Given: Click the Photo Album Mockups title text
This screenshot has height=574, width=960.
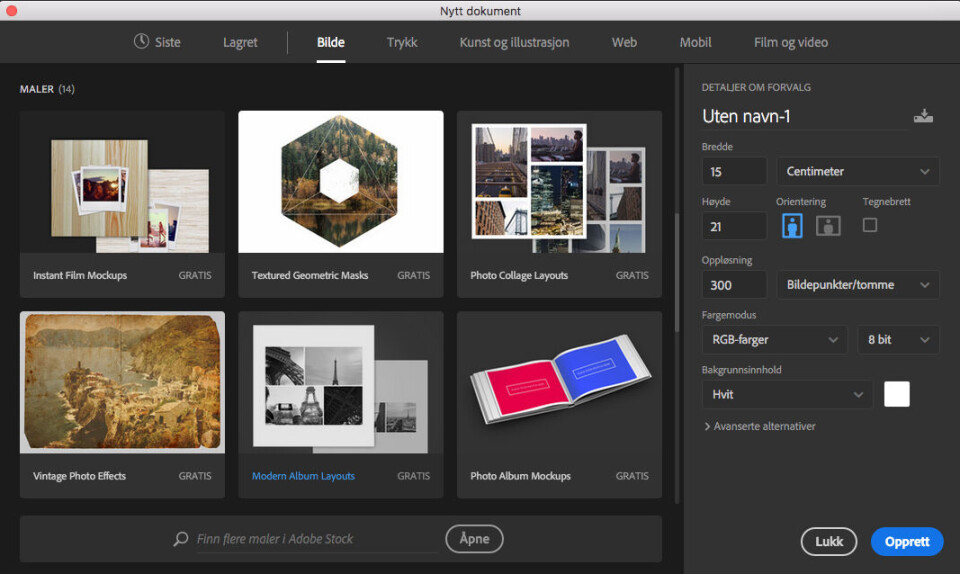Looking at the screenshot, I should coord(520,475).
